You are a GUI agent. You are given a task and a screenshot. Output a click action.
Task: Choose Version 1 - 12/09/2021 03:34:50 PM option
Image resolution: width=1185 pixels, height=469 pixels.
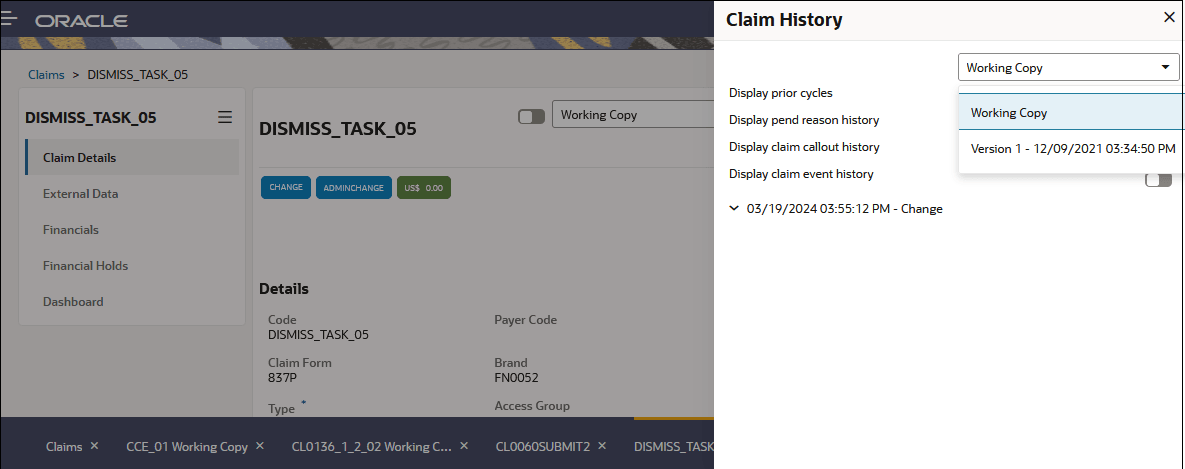(x=1071, y=149)
